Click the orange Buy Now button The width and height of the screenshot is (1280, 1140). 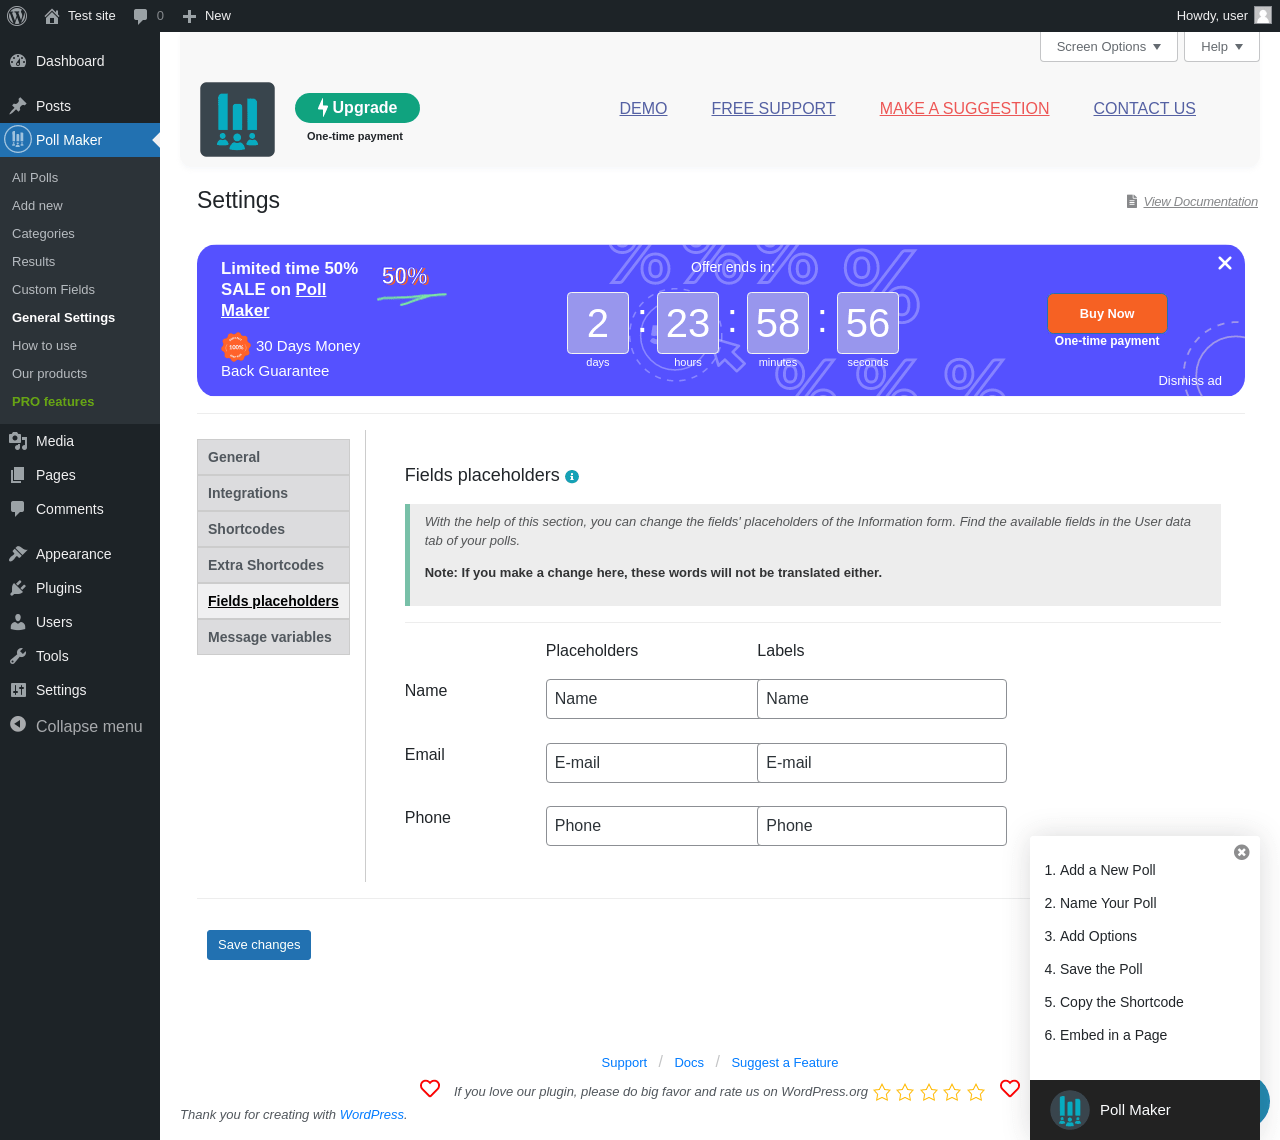(1107, 313)
